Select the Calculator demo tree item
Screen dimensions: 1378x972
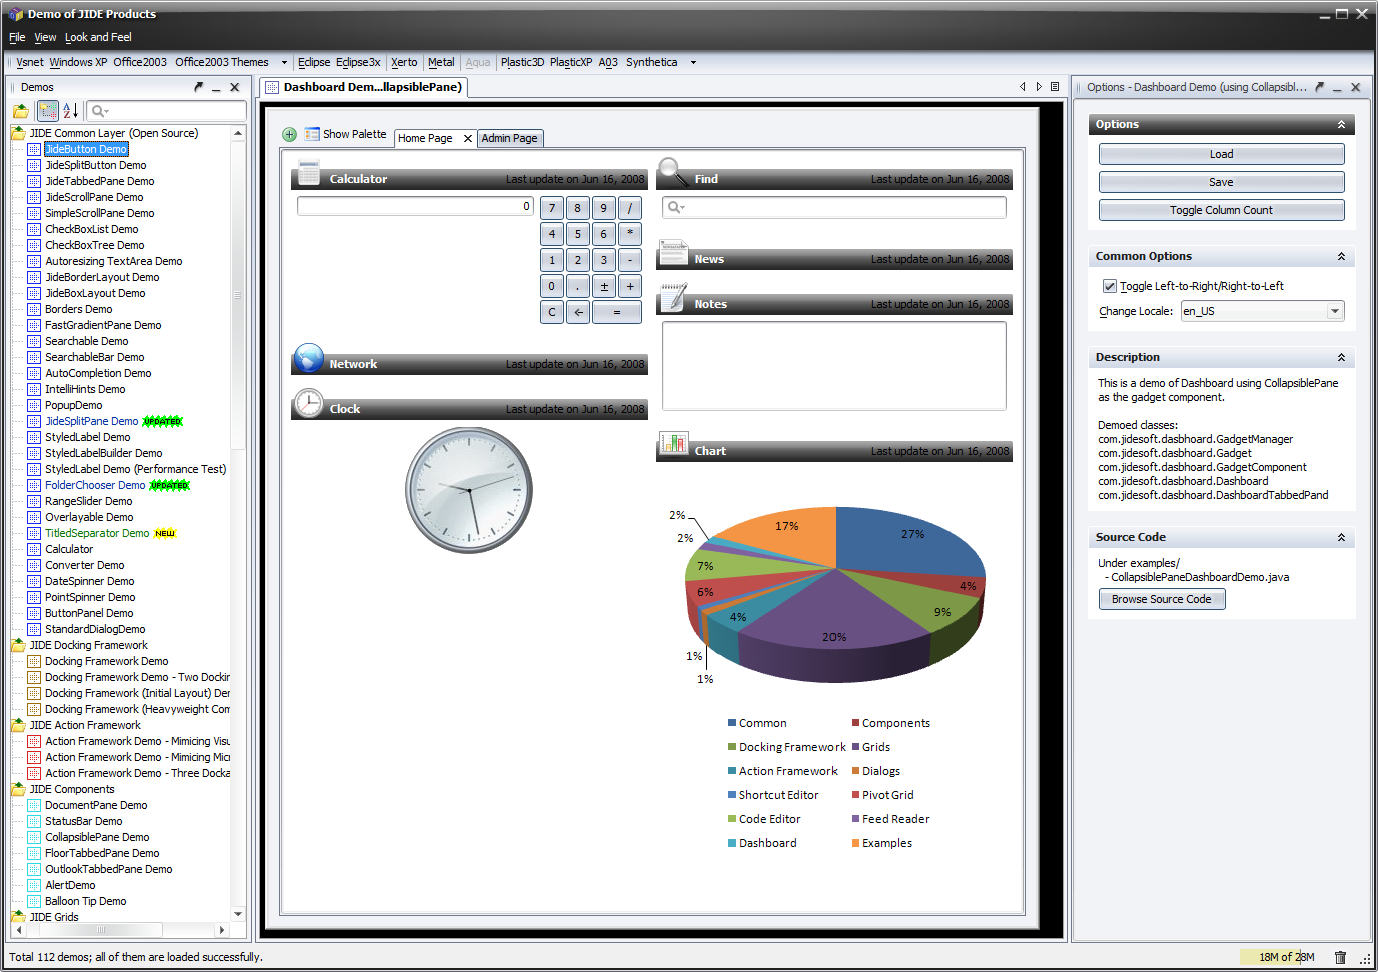pos(69,549)
